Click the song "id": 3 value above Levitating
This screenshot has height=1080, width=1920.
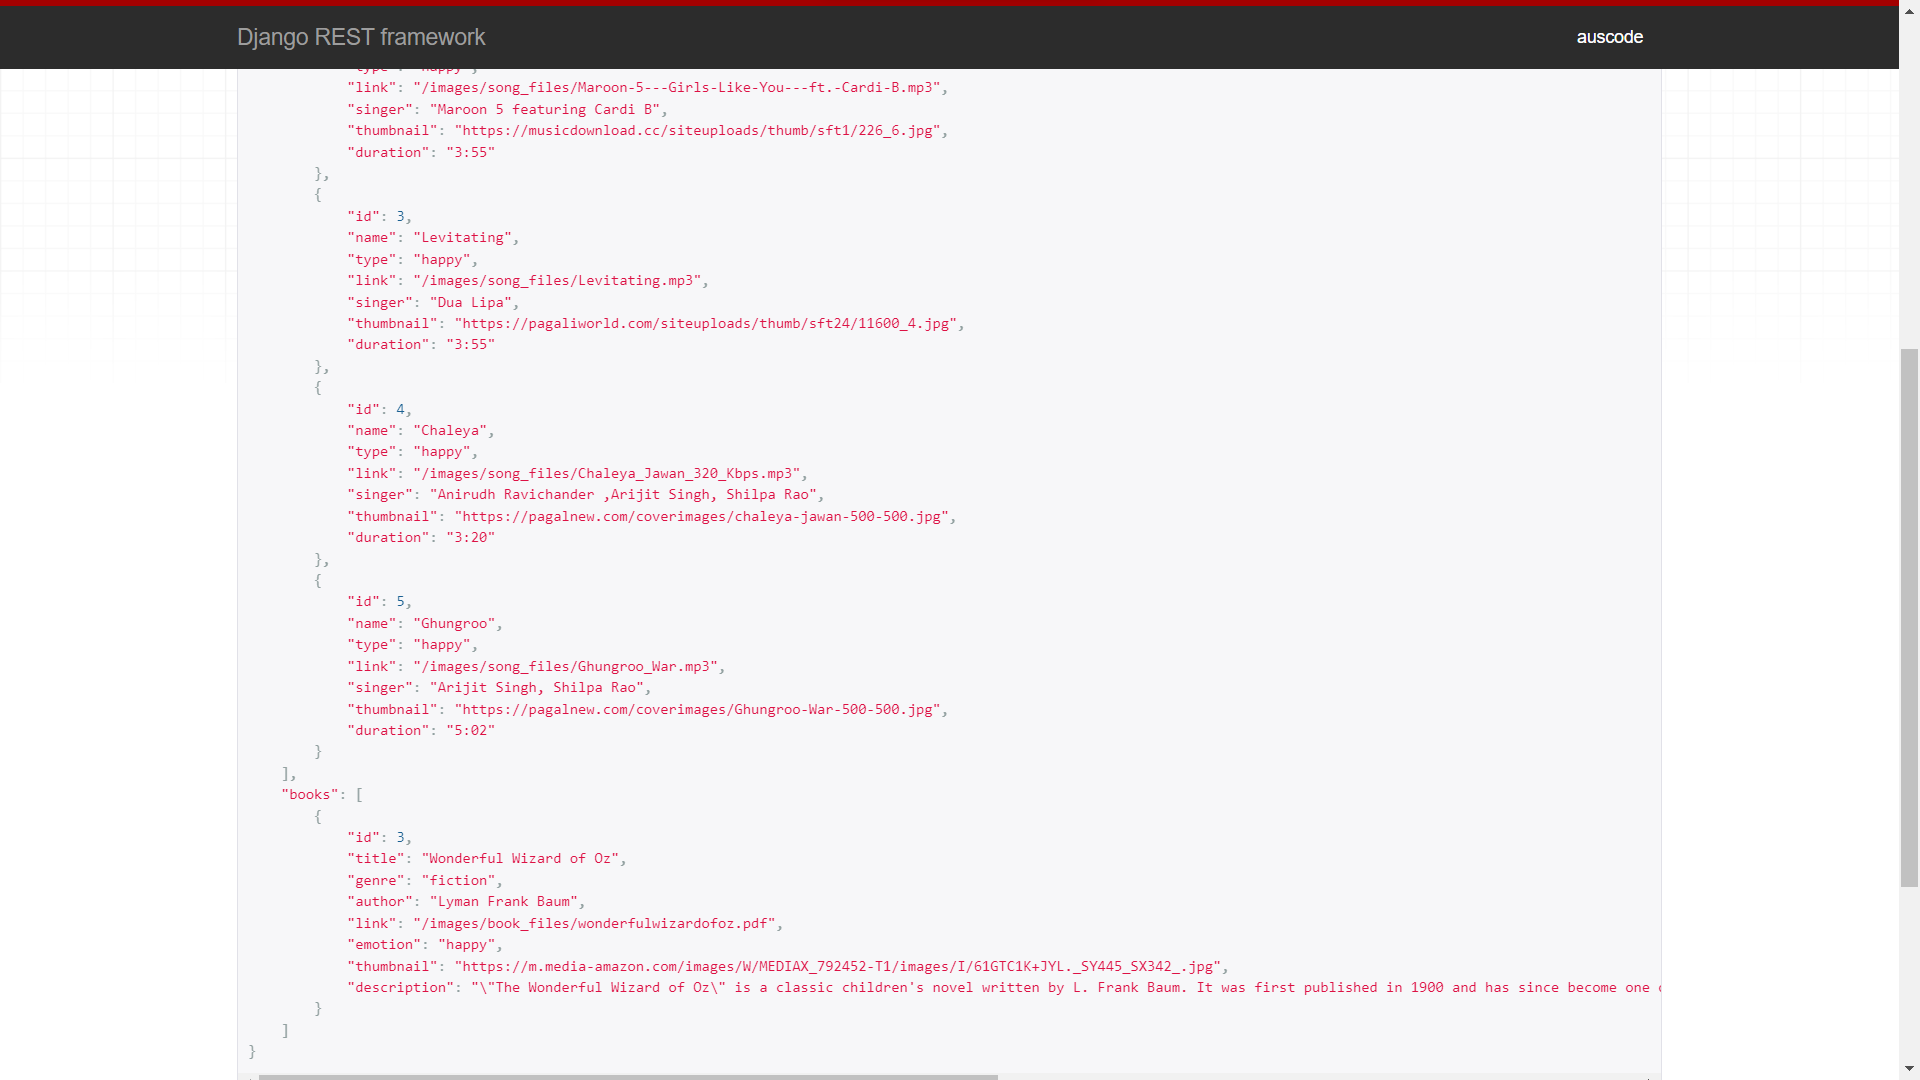(401, 217)
